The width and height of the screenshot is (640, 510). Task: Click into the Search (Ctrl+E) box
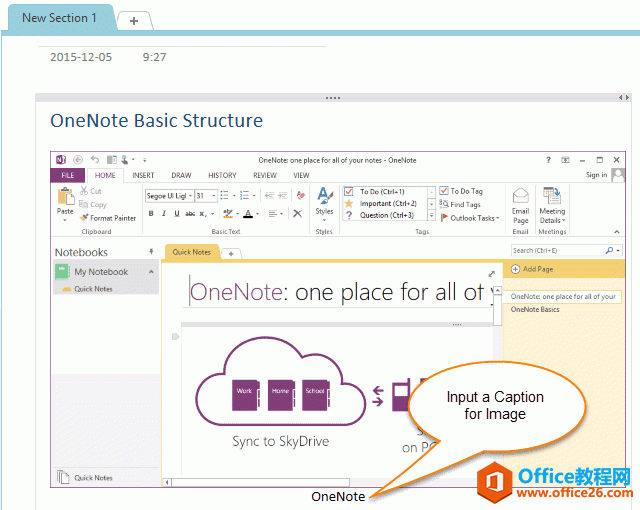556,251
